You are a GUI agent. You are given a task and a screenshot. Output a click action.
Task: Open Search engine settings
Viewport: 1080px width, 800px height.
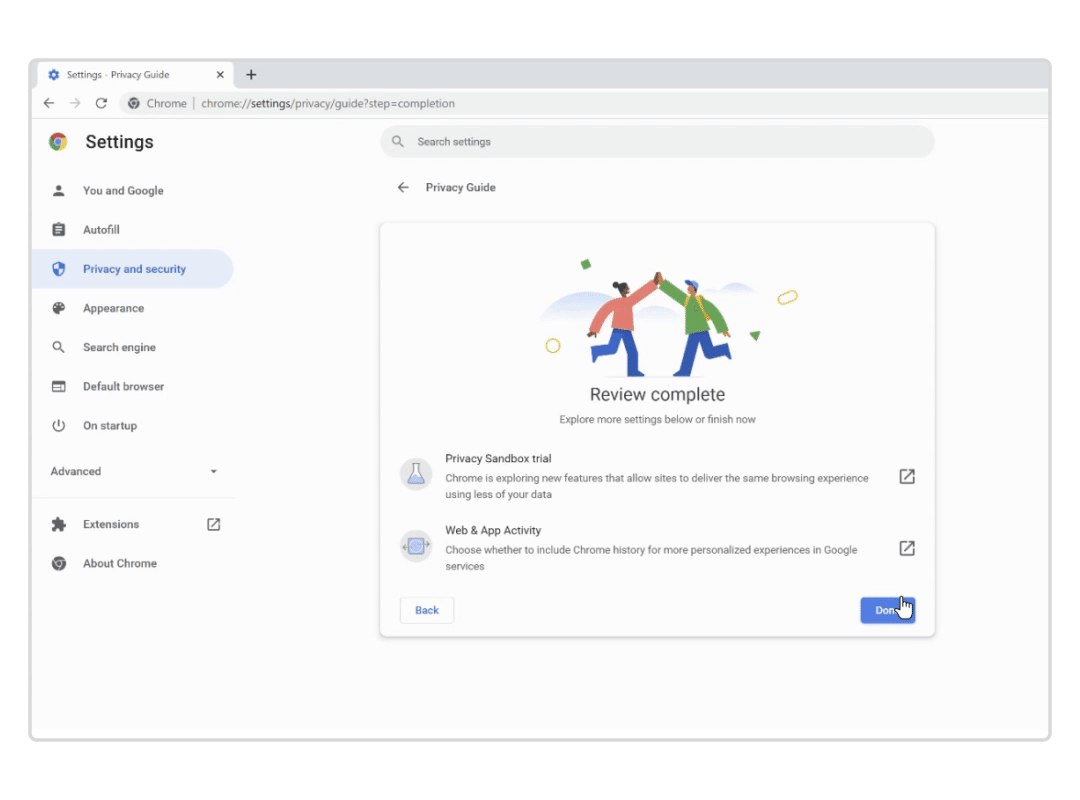pos(119,347)
